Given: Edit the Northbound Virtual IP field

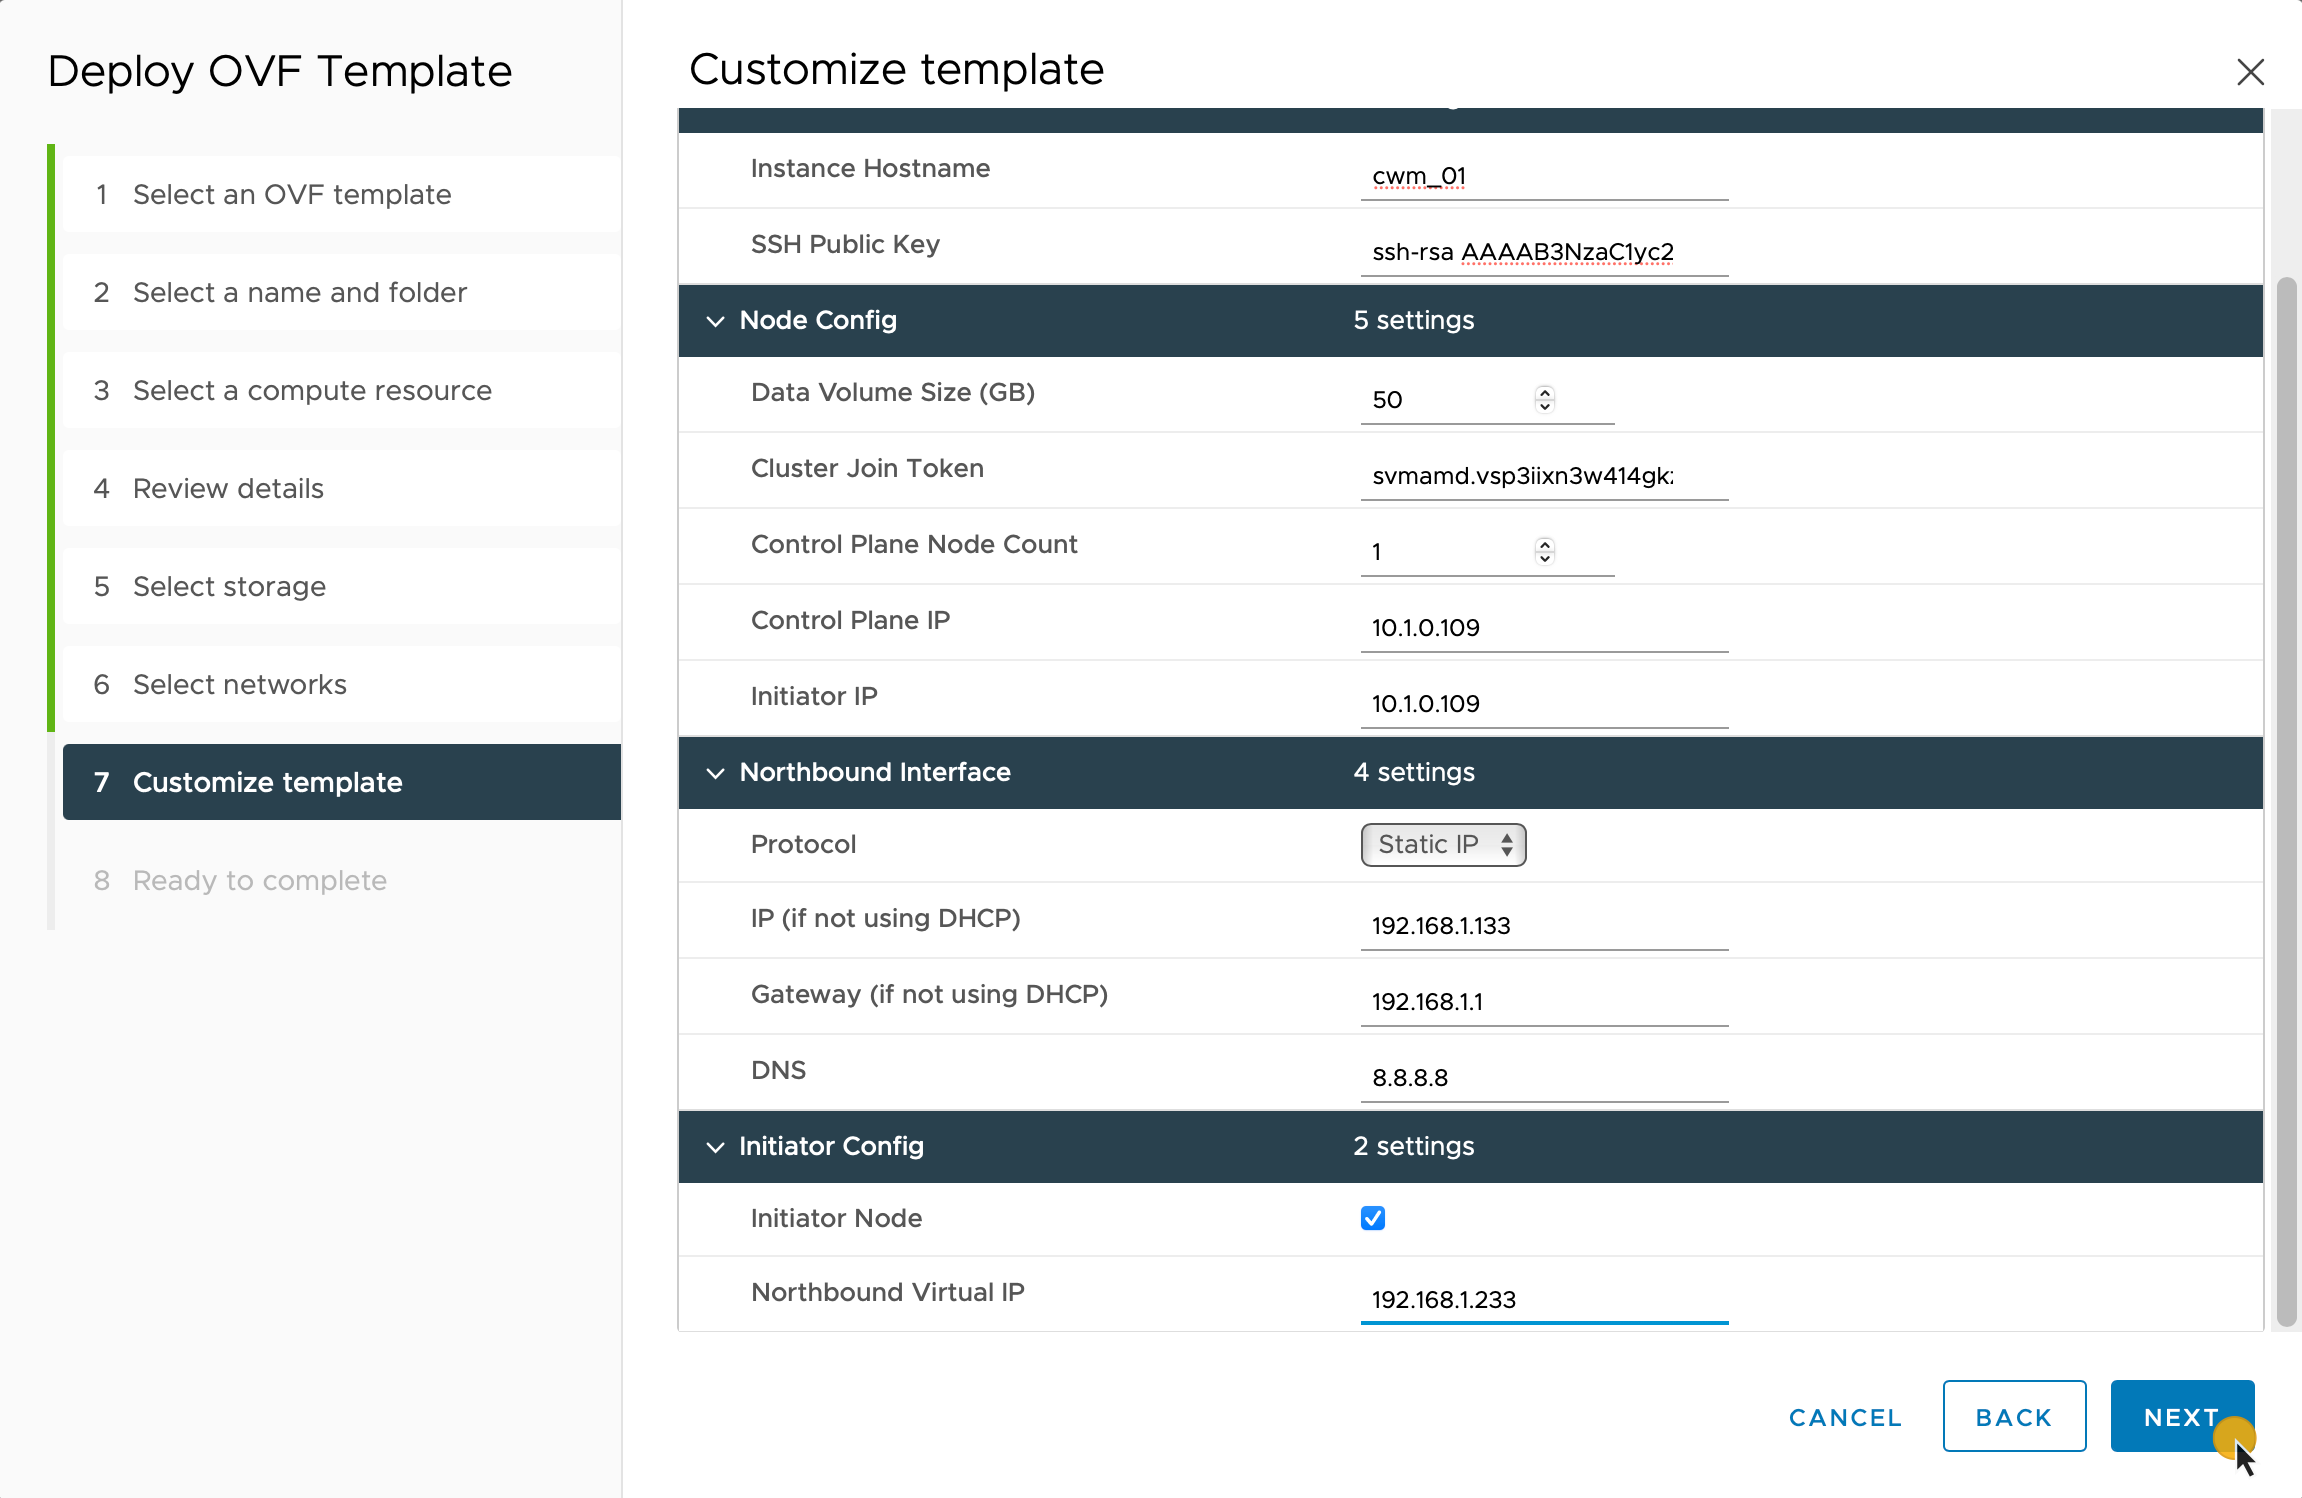Looking at the screenshot, I should point(1543,1299).
